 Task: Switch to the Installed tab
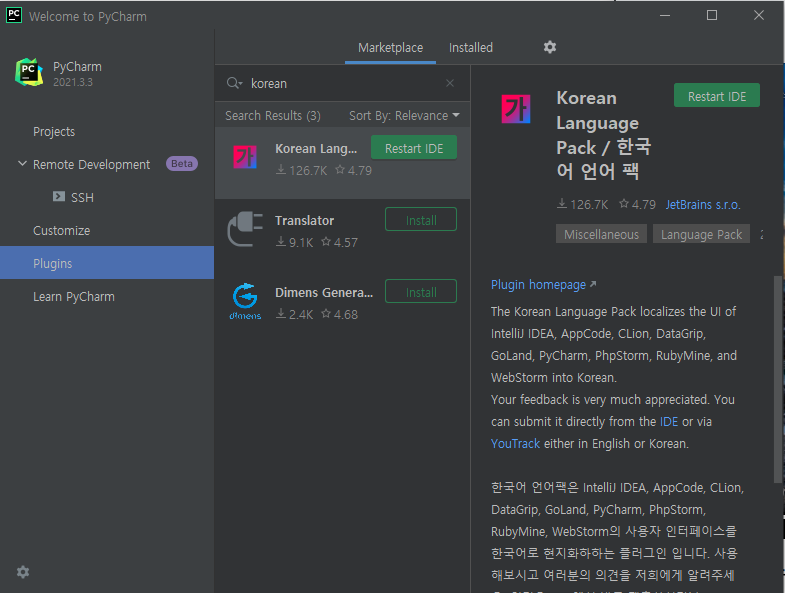click(471, 48)
